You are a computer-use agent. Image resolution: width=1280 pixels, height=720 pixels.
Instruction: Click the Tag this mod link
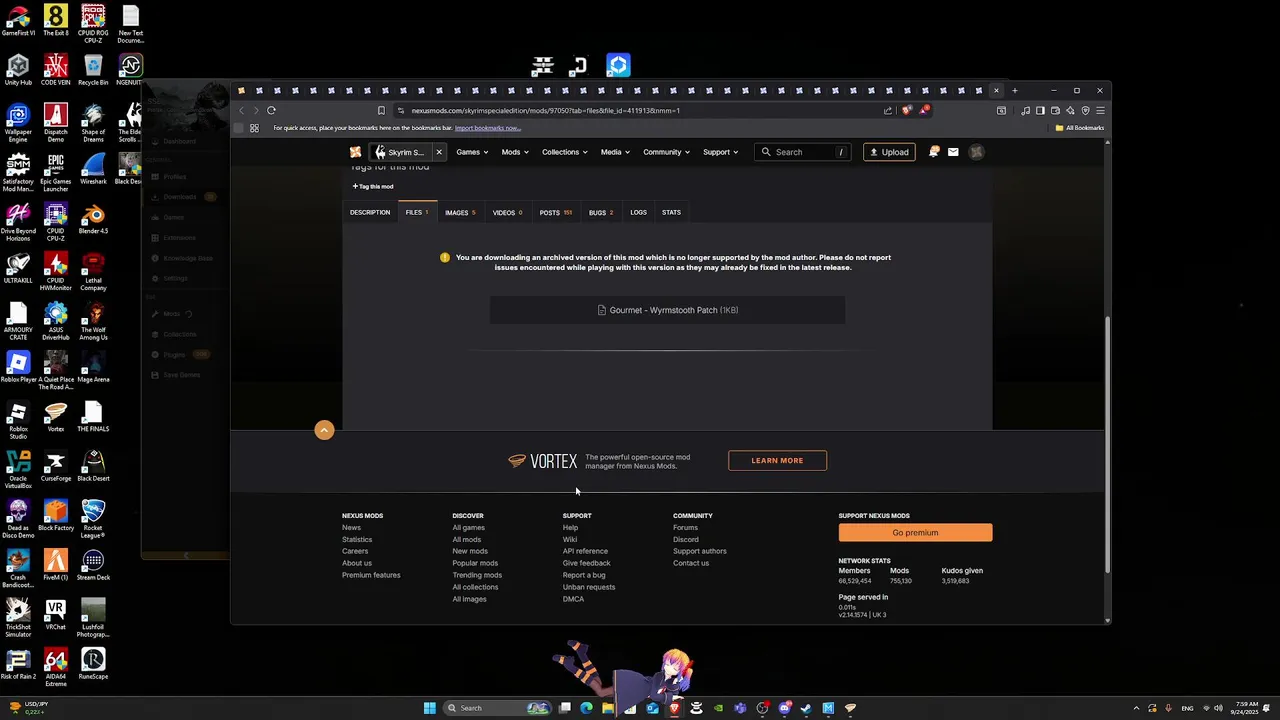point(373,186)
